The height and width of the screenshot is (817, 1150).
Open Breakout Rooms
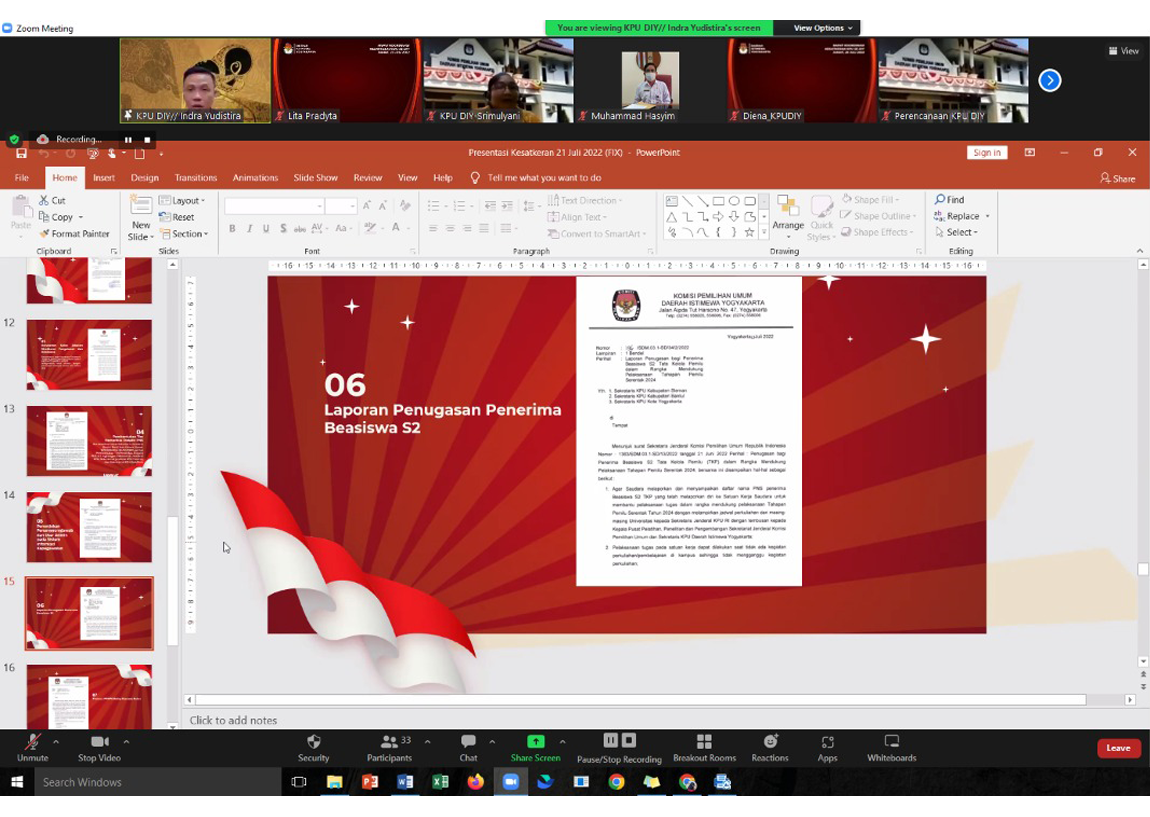[704, 746]
